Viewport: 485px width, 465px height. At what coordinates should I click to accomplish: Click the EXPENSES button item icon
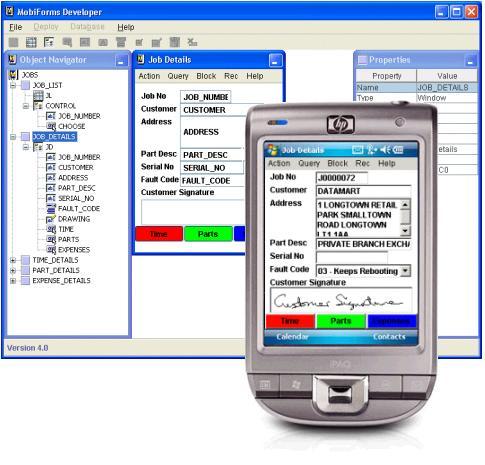51,250
